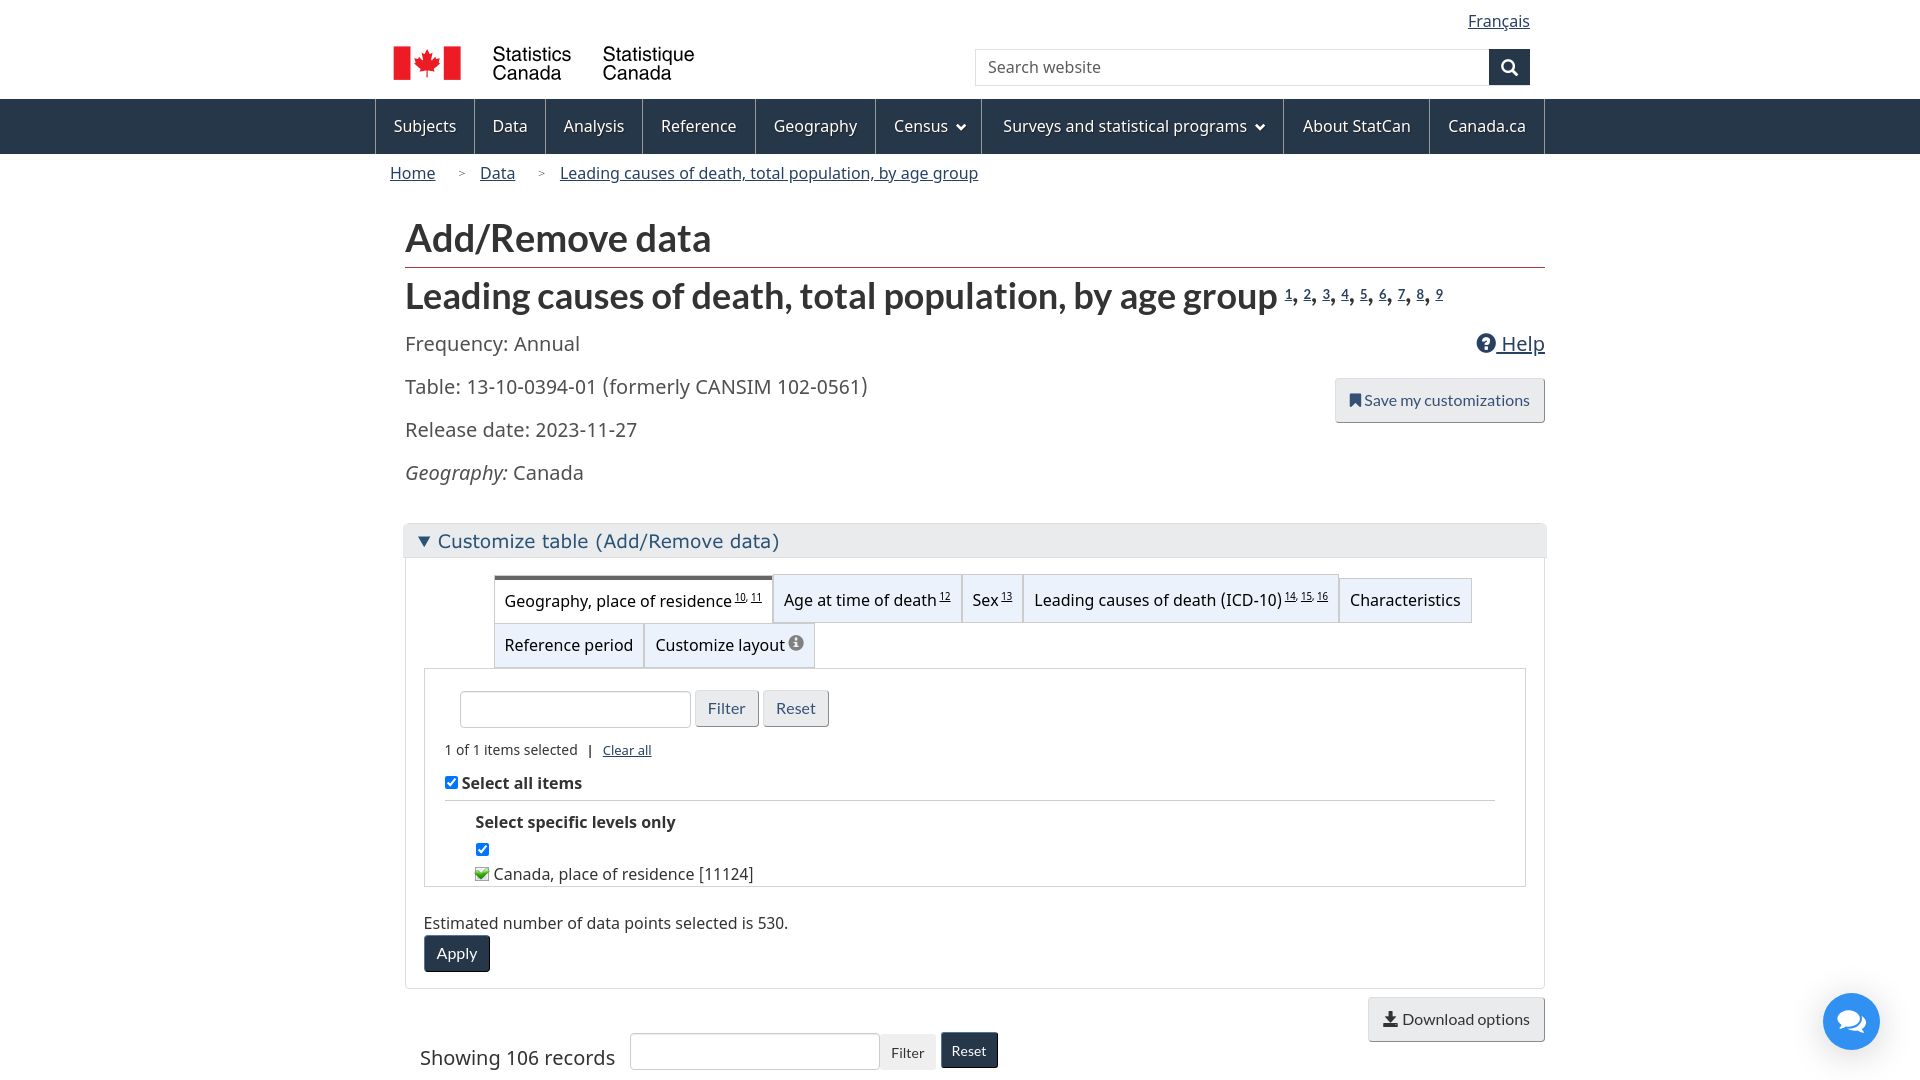Uncheck Canada, place of residence checkbox
This screenshot has height=1080, width=1920.
(x=482, y=874)
